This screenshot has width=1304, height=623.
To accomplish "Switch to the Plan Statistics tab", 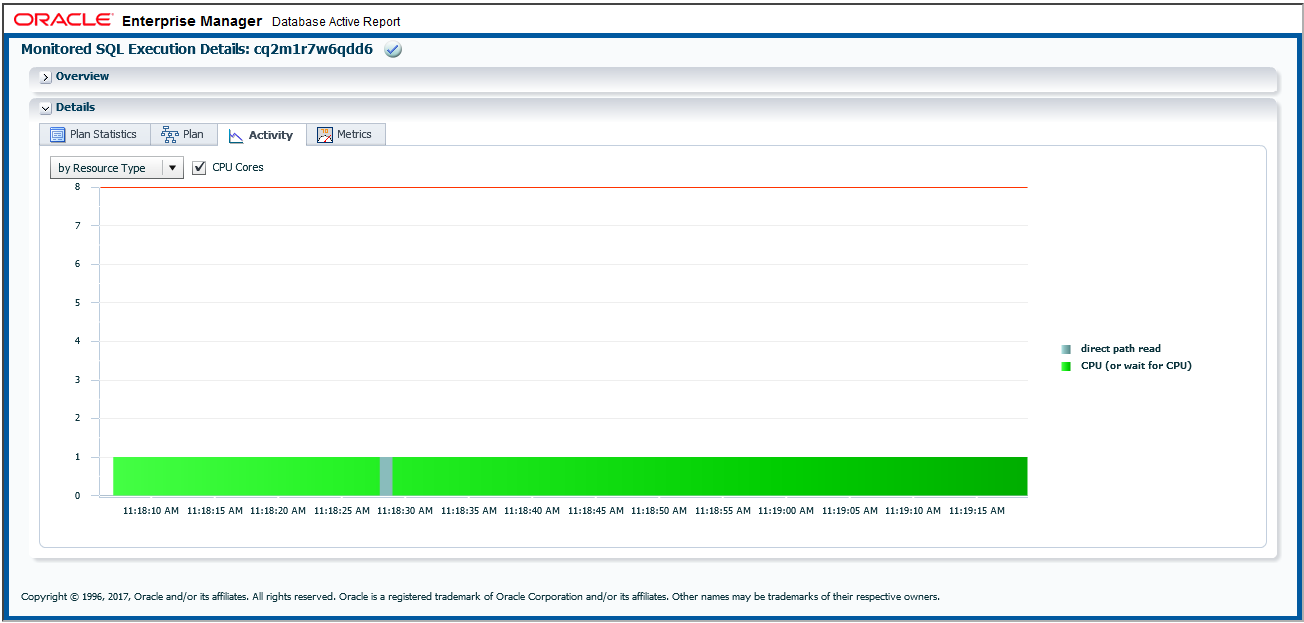I will (x=94, y=135).
